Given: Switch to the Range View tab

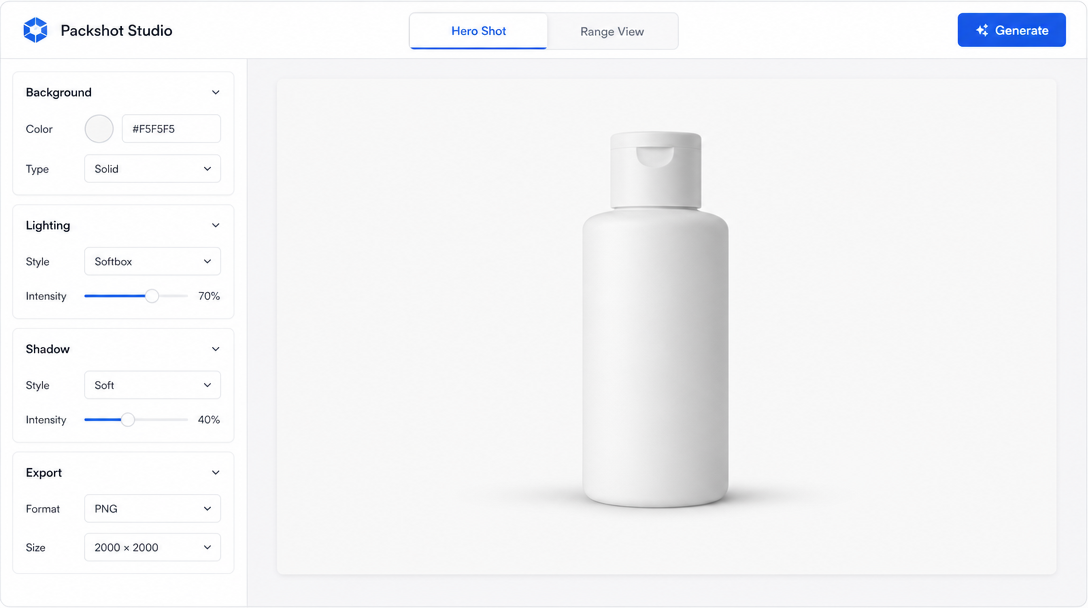Looking at the screenshot, I should (x=612, y=31).
